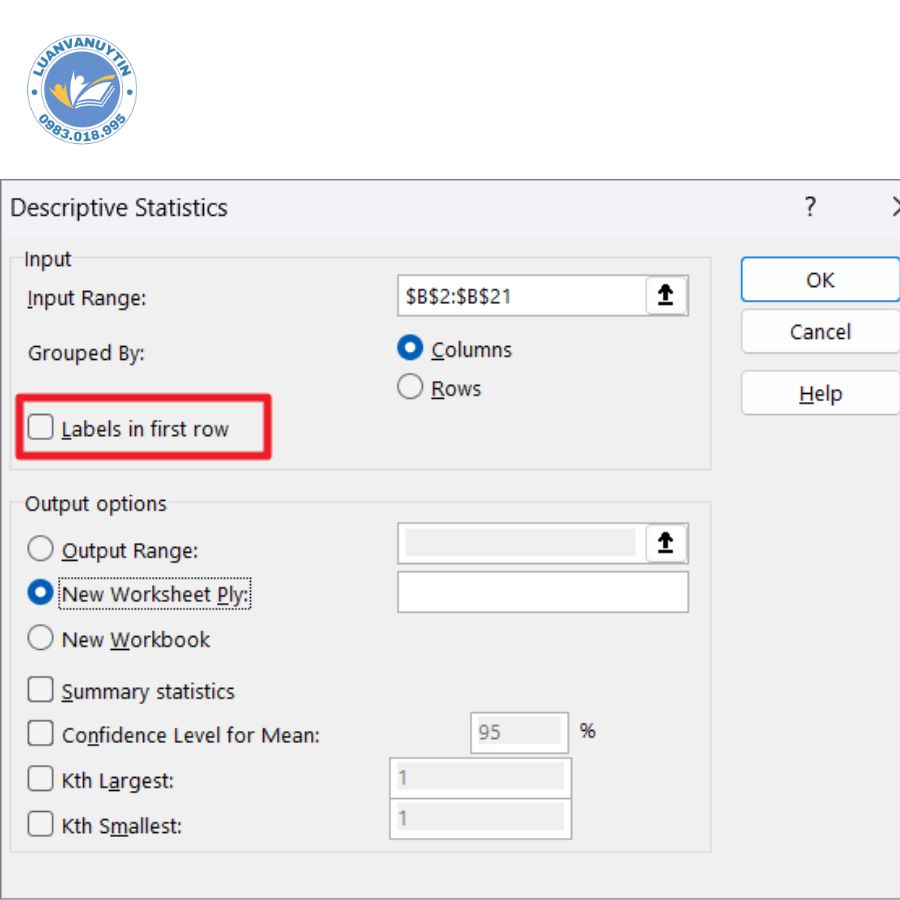Tick the Kth Largest checkbox

[41, 779]
